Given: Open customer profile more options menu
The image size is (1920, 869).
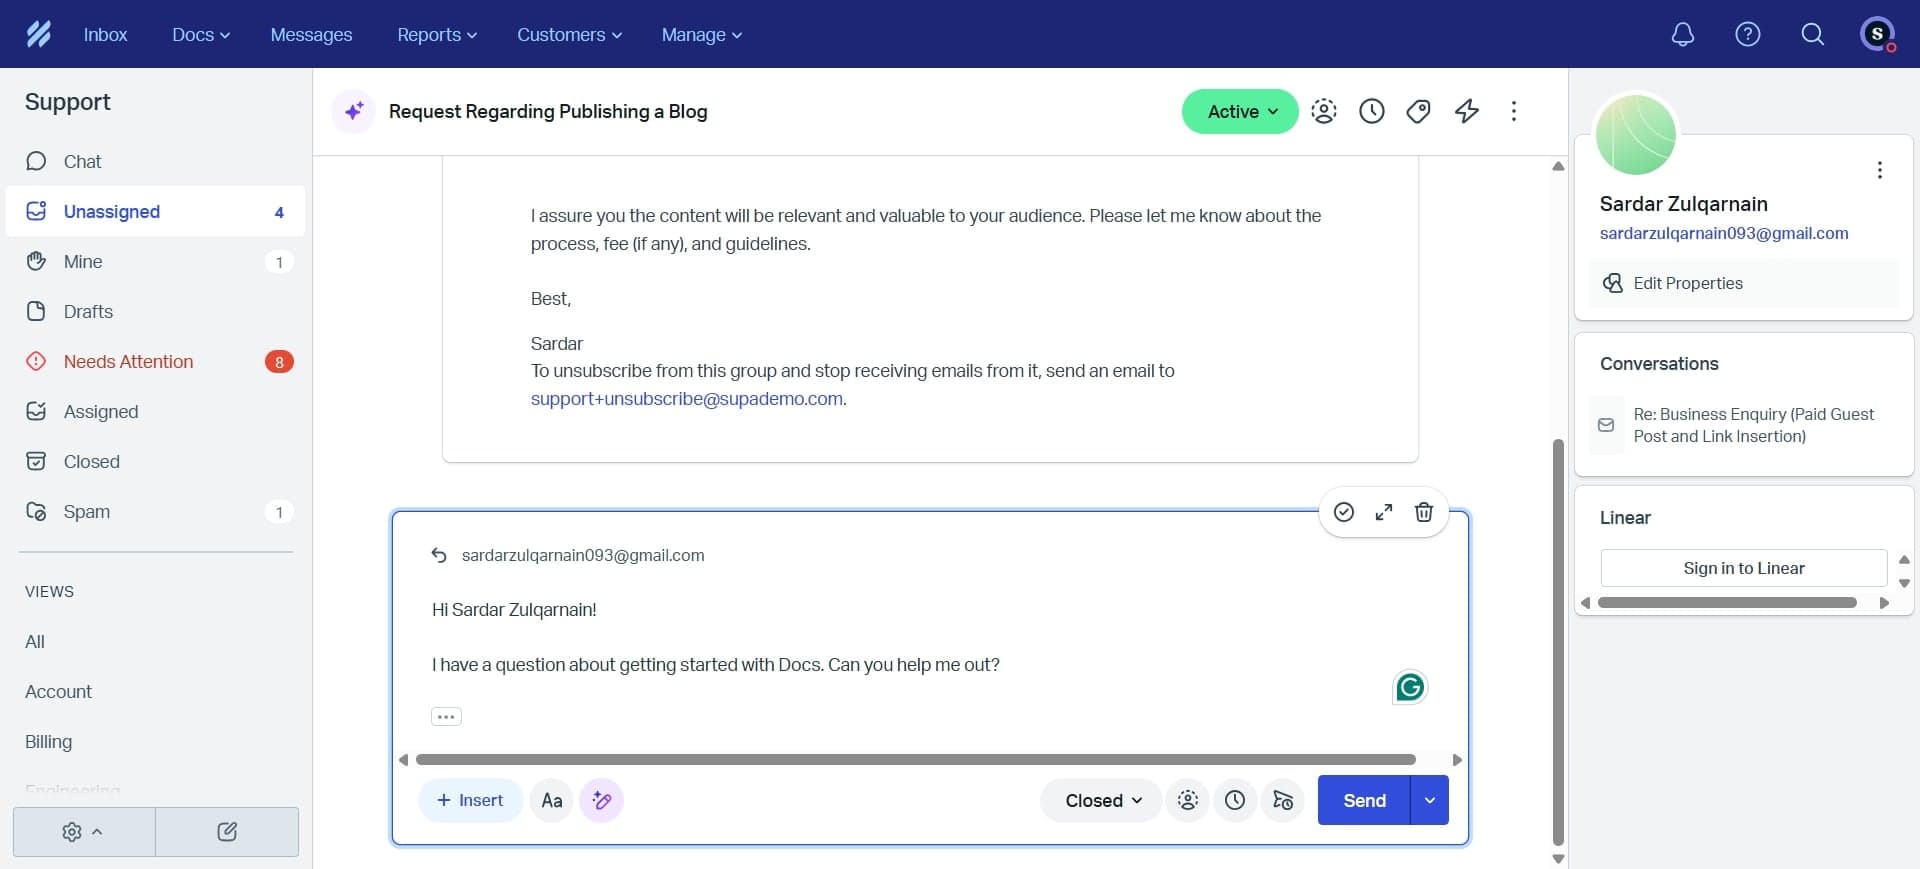Looking at the screenshot, I should click(x=1880, y=170).
